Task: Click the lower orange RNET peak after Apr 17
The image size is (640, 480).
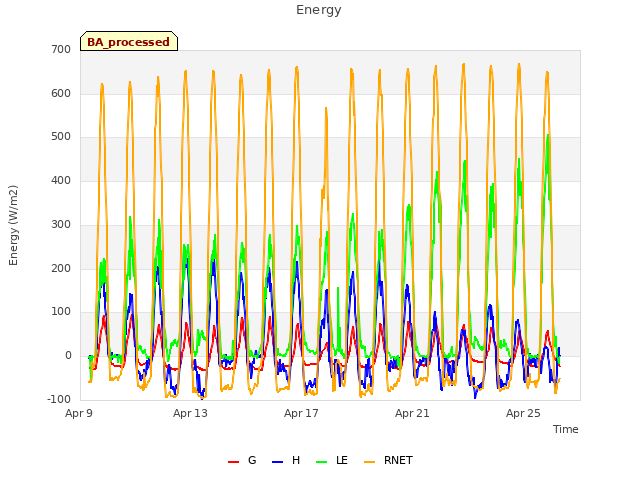Action: 326,109
